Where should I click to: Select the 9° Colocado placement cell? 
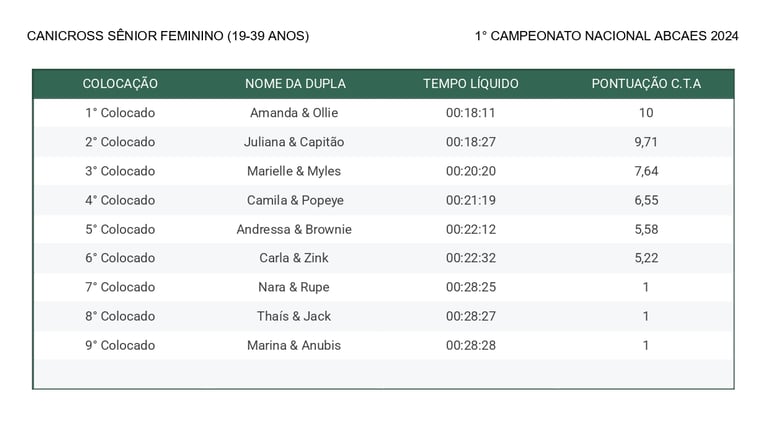point(120,345)
